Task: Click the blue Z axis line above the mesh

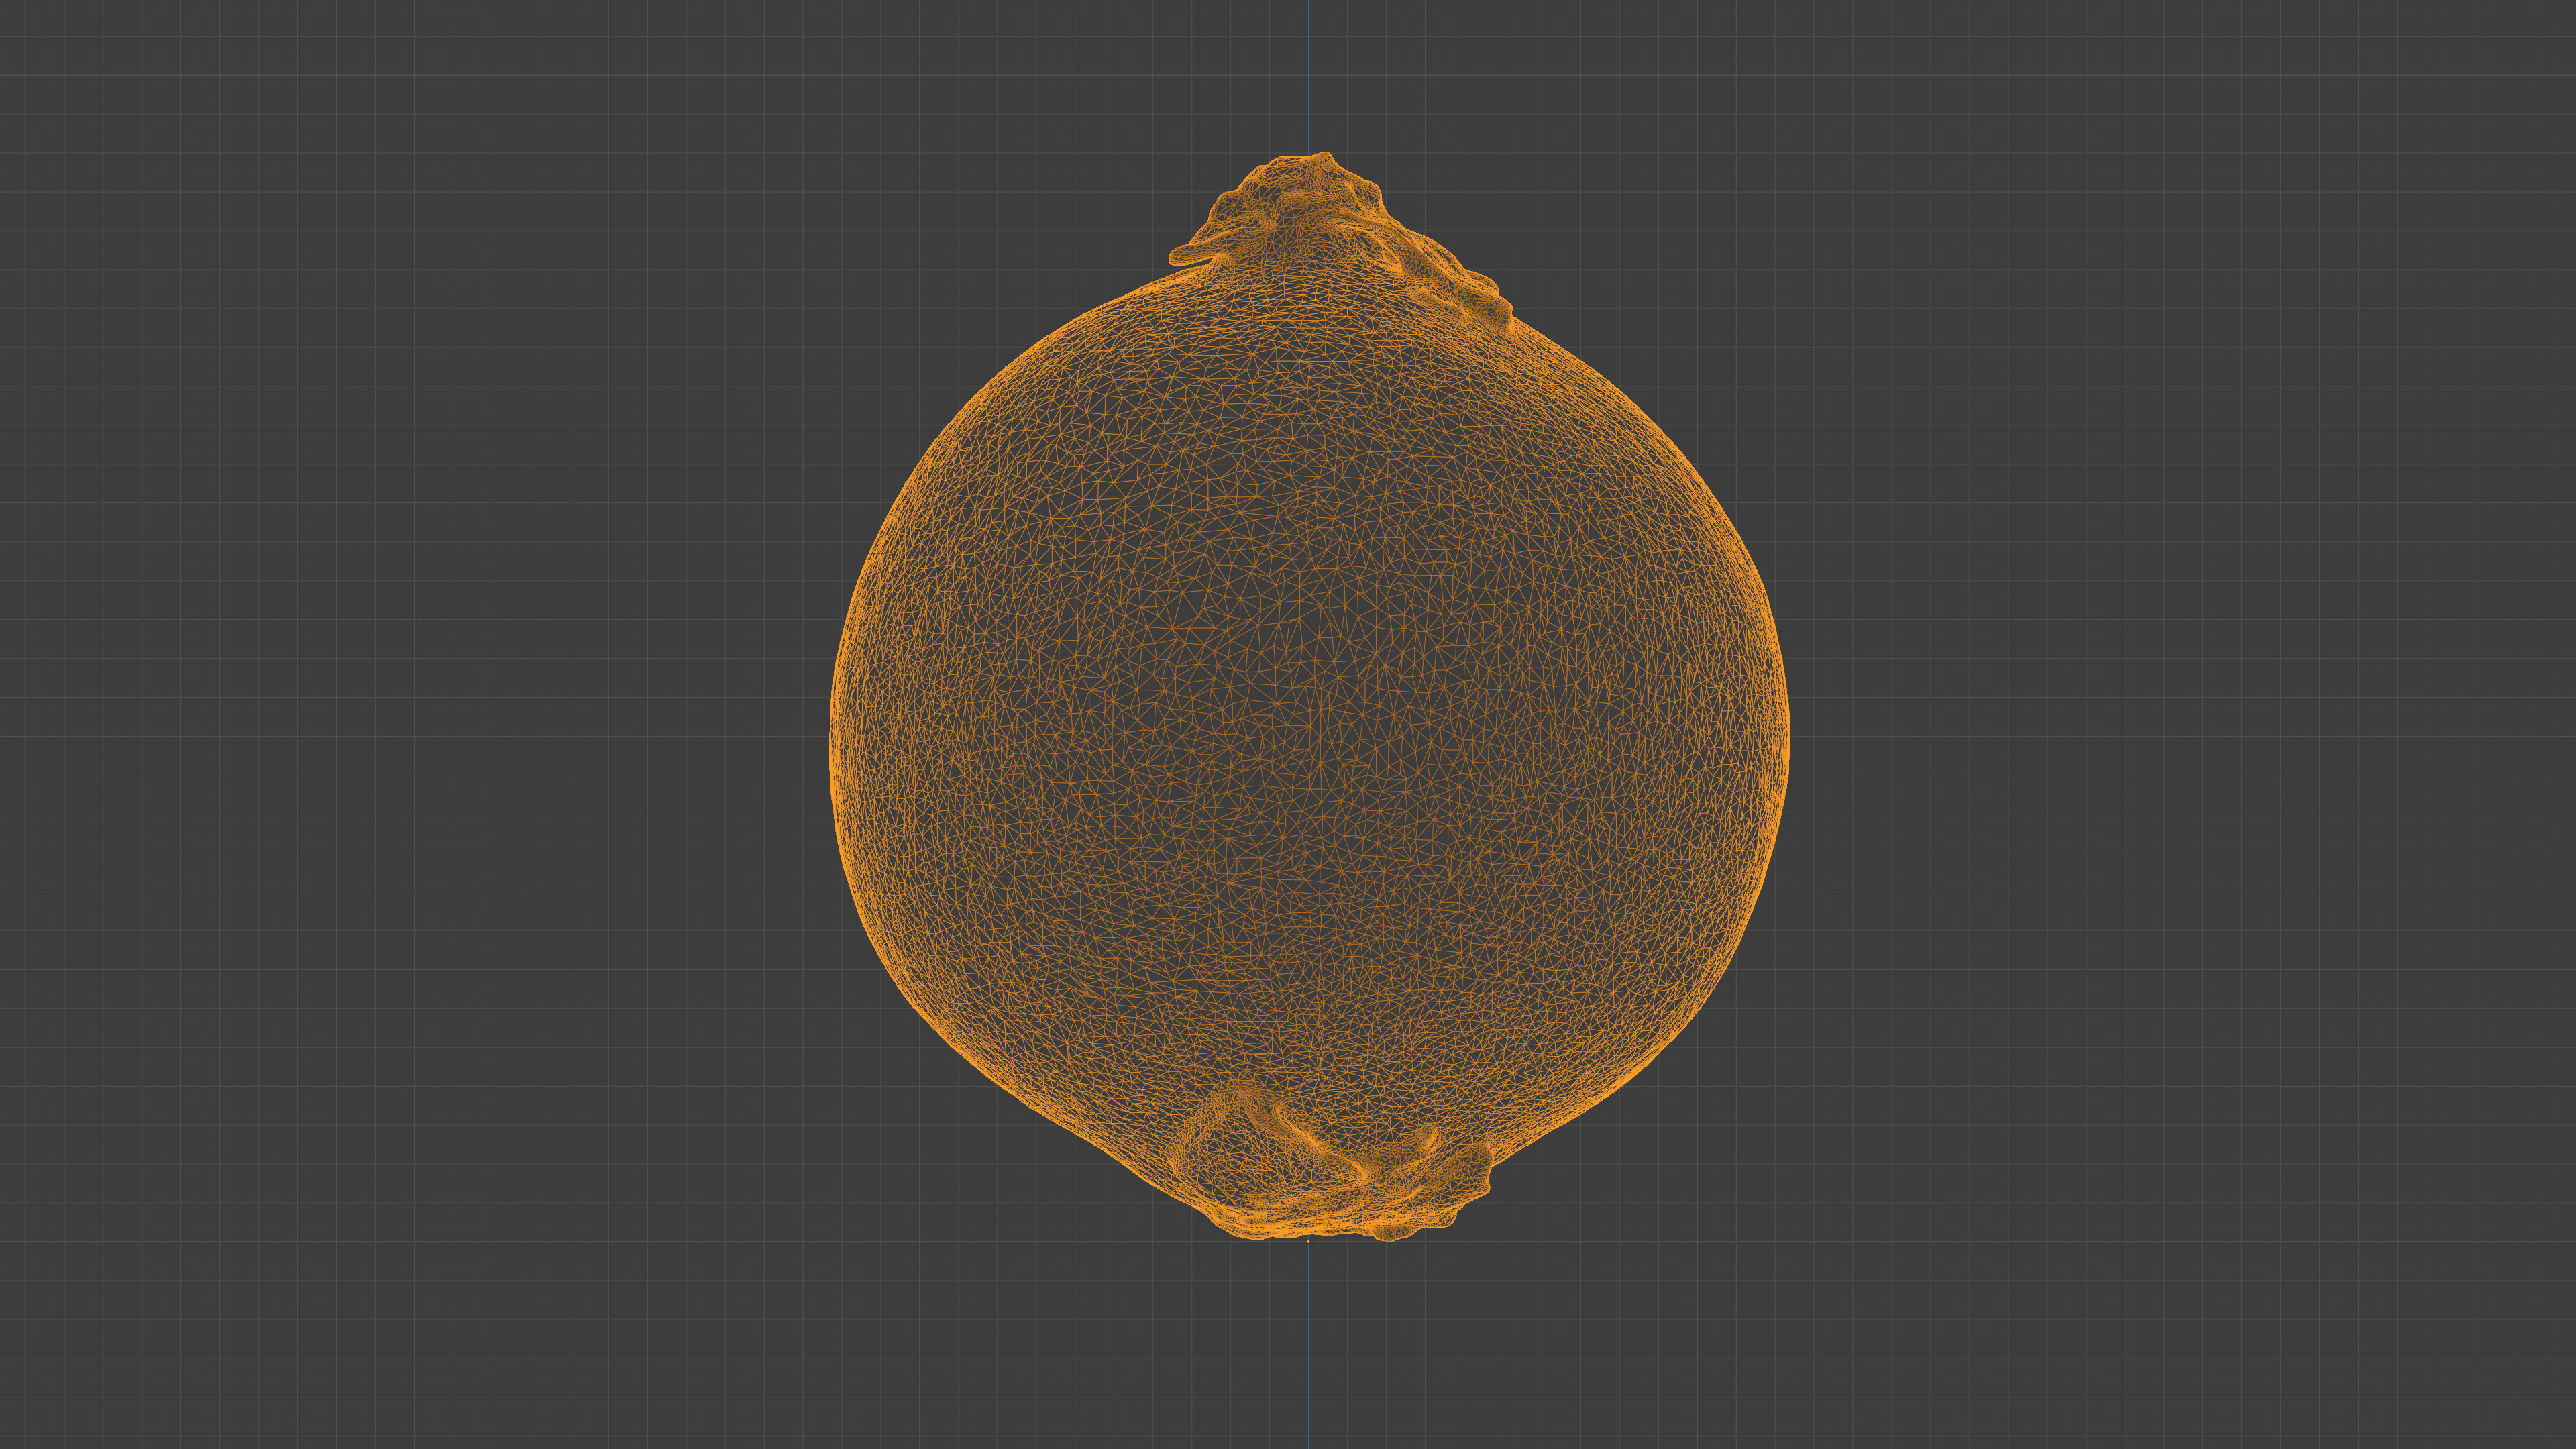Action: pos(1308,75)
